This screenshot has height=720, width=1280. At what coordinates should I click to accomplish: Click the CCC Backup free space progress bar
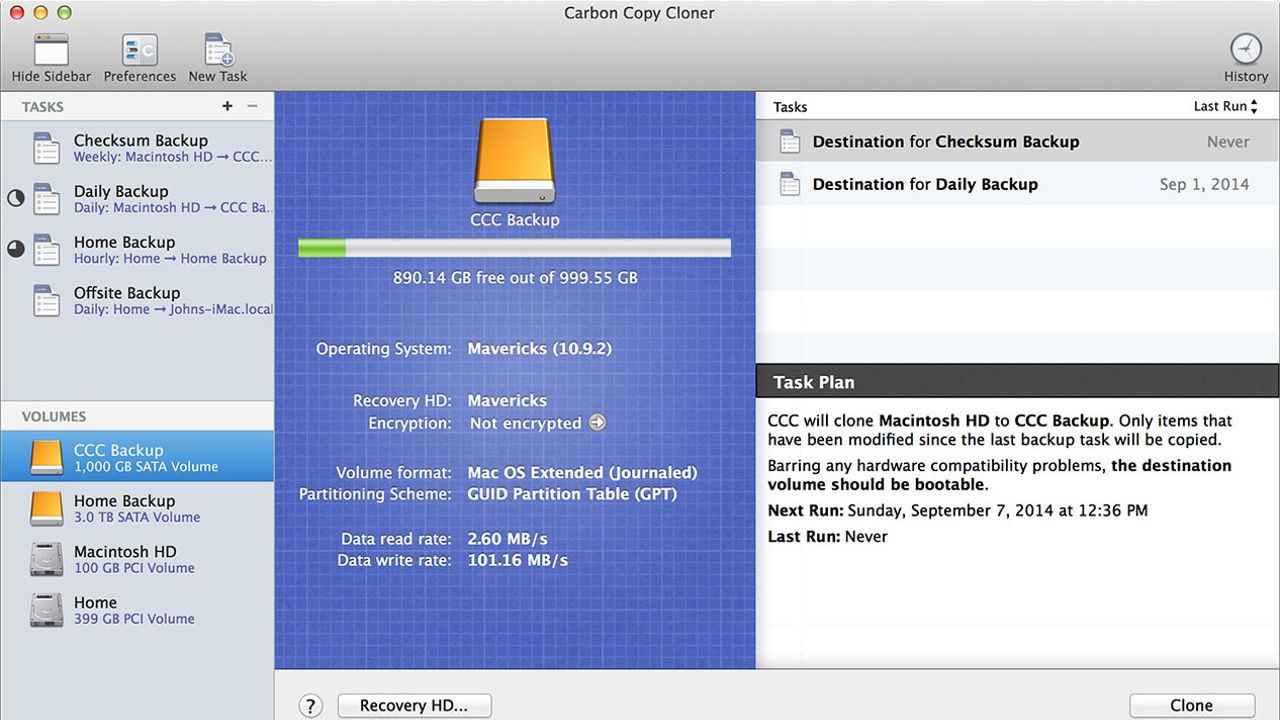514,247
